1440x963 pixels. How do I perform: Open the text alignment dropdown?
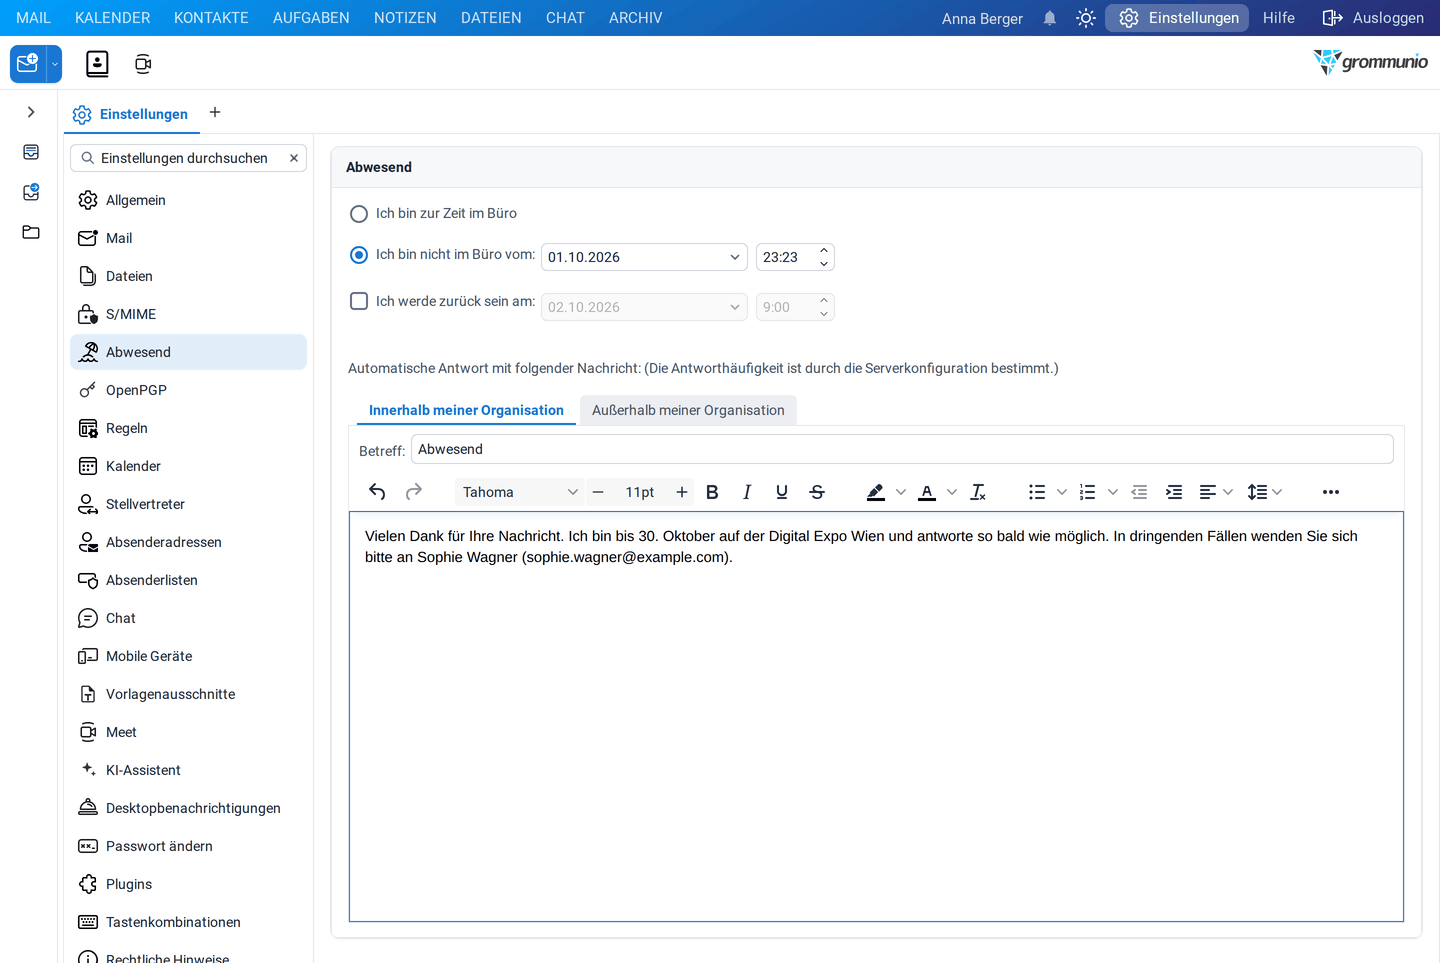point(1216,492)
